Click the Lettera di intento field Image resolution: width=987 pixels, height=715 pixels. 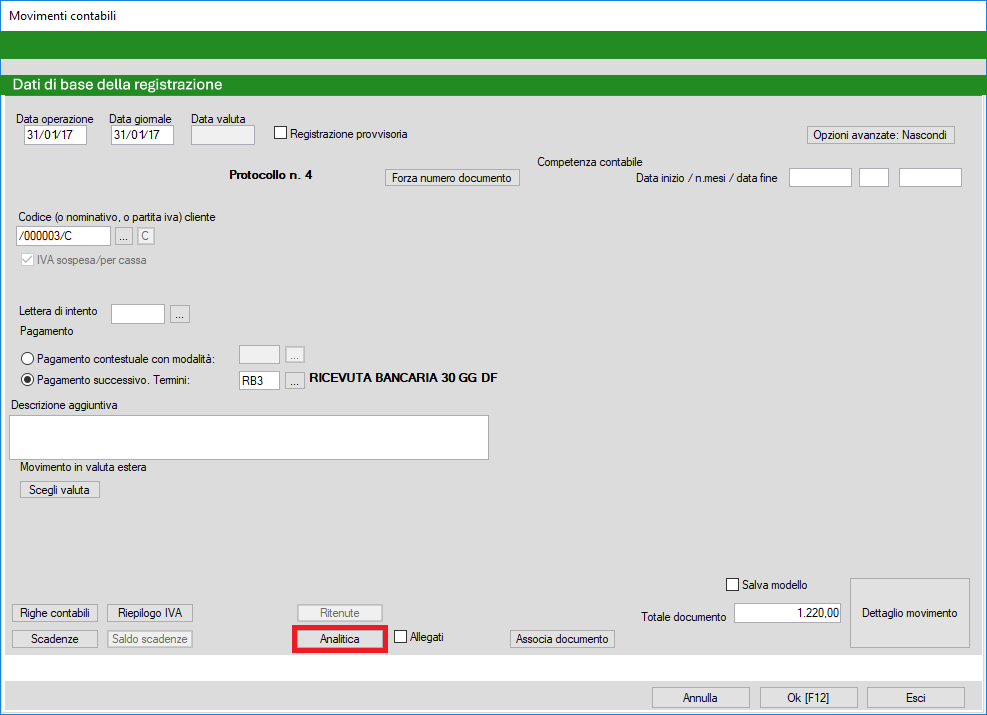coord(138,313)
